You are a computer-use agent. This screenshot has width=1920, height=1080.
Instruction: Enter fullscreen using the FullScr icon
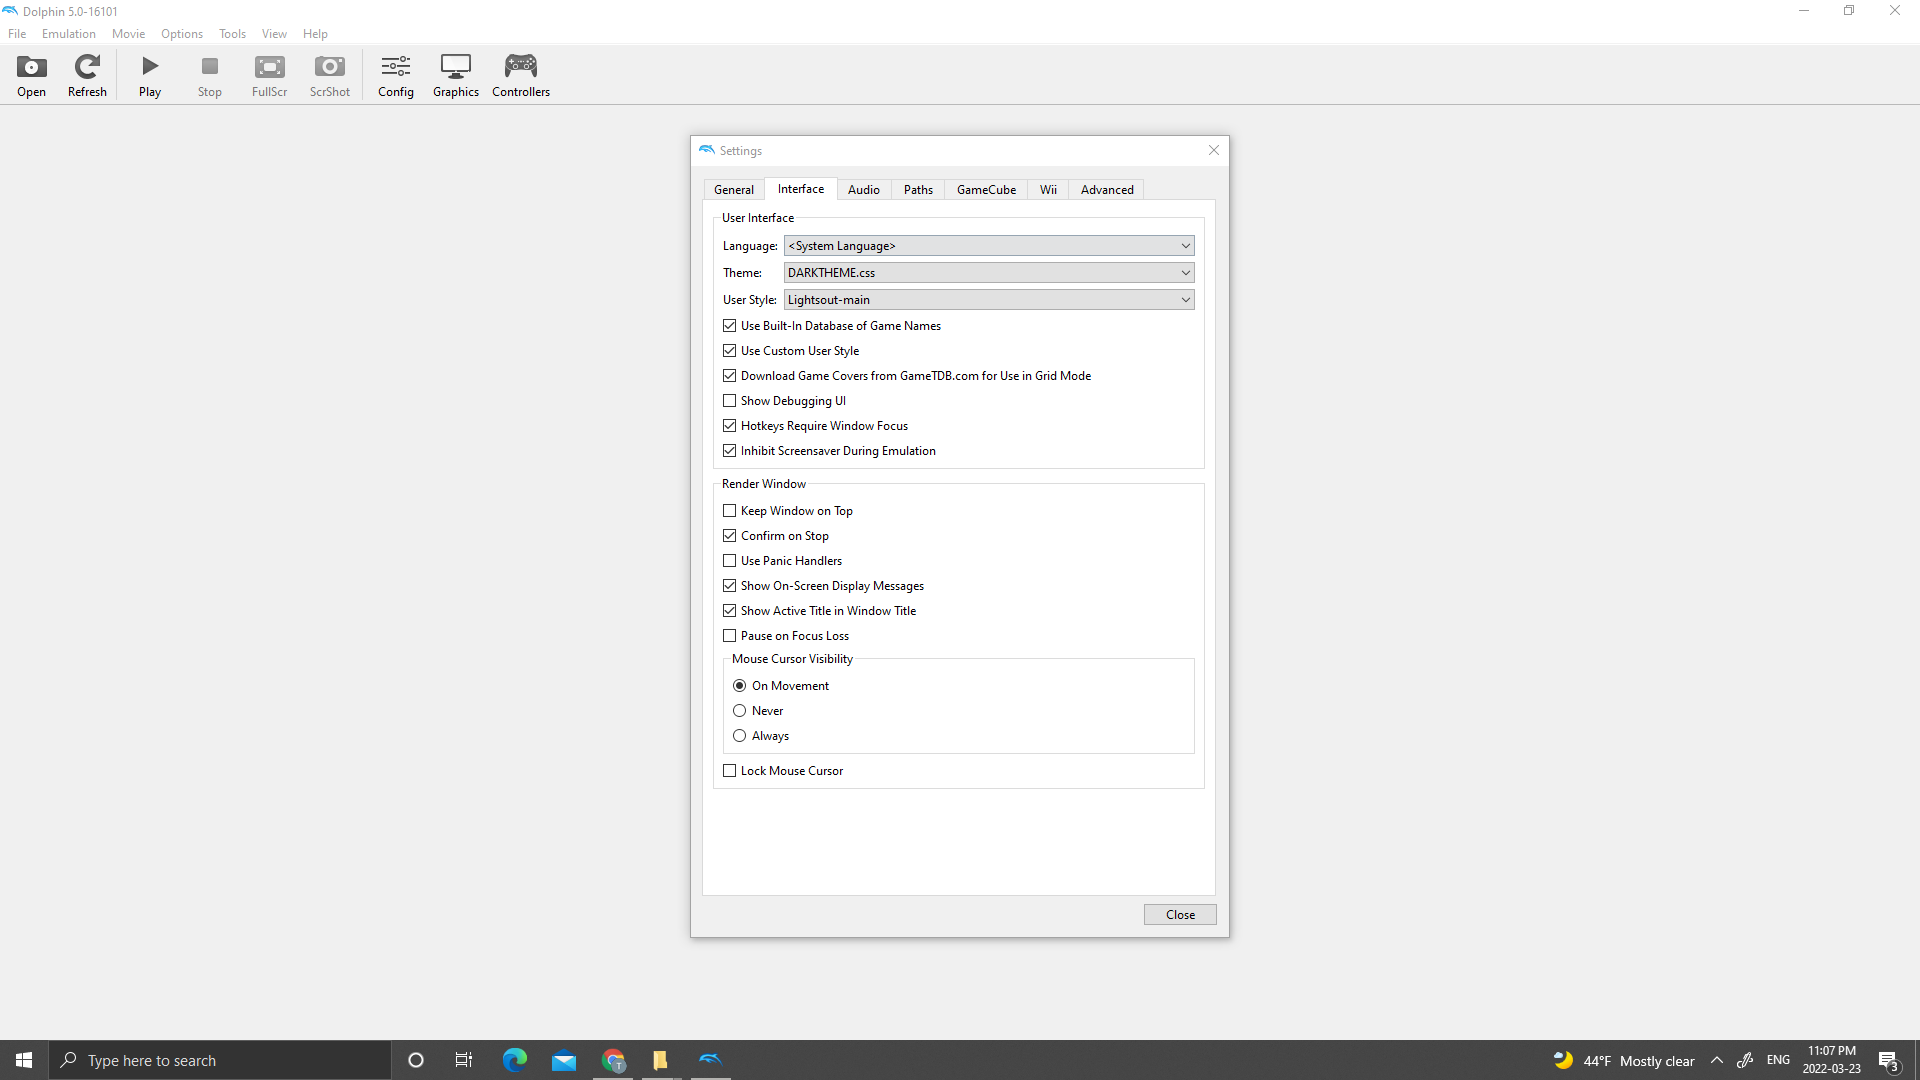click(x=269, y=75)
